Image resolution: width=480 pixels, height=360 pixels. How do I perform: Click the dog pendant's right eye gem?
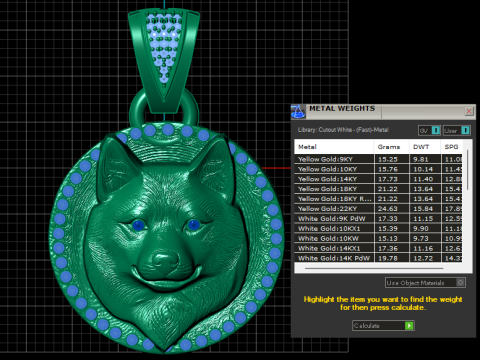pyautogui.click(x=194, y=225)
